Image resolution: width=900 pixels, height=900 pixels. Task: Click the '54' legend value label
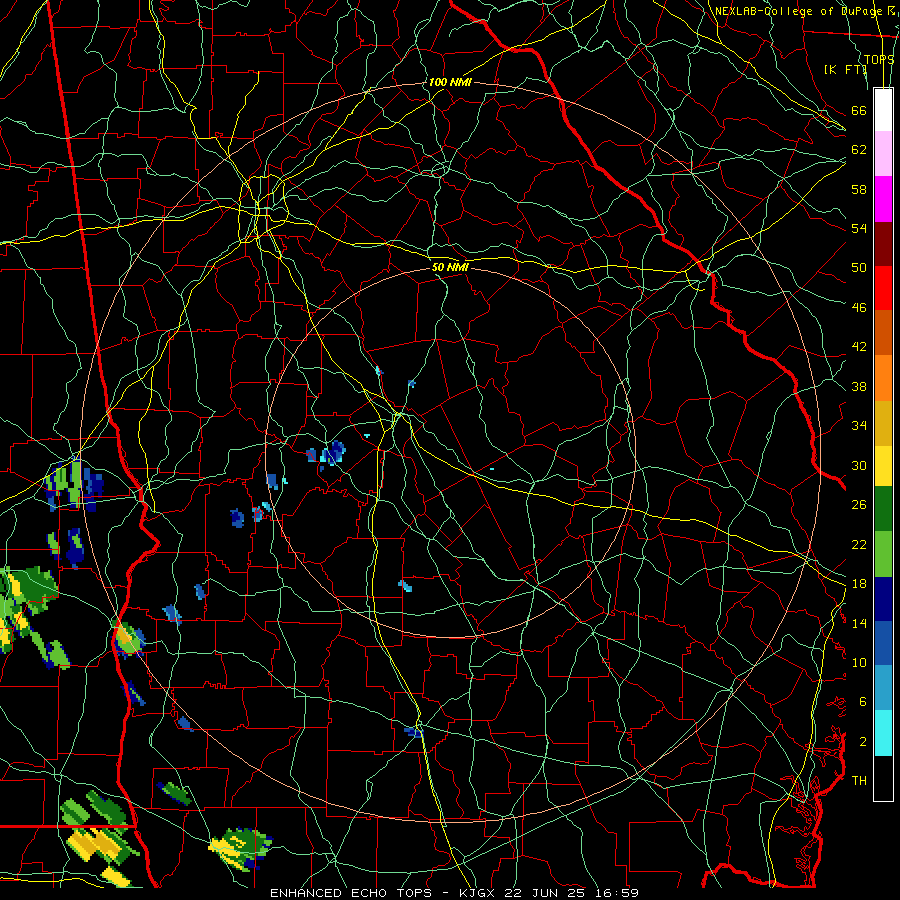click(859, 228)
